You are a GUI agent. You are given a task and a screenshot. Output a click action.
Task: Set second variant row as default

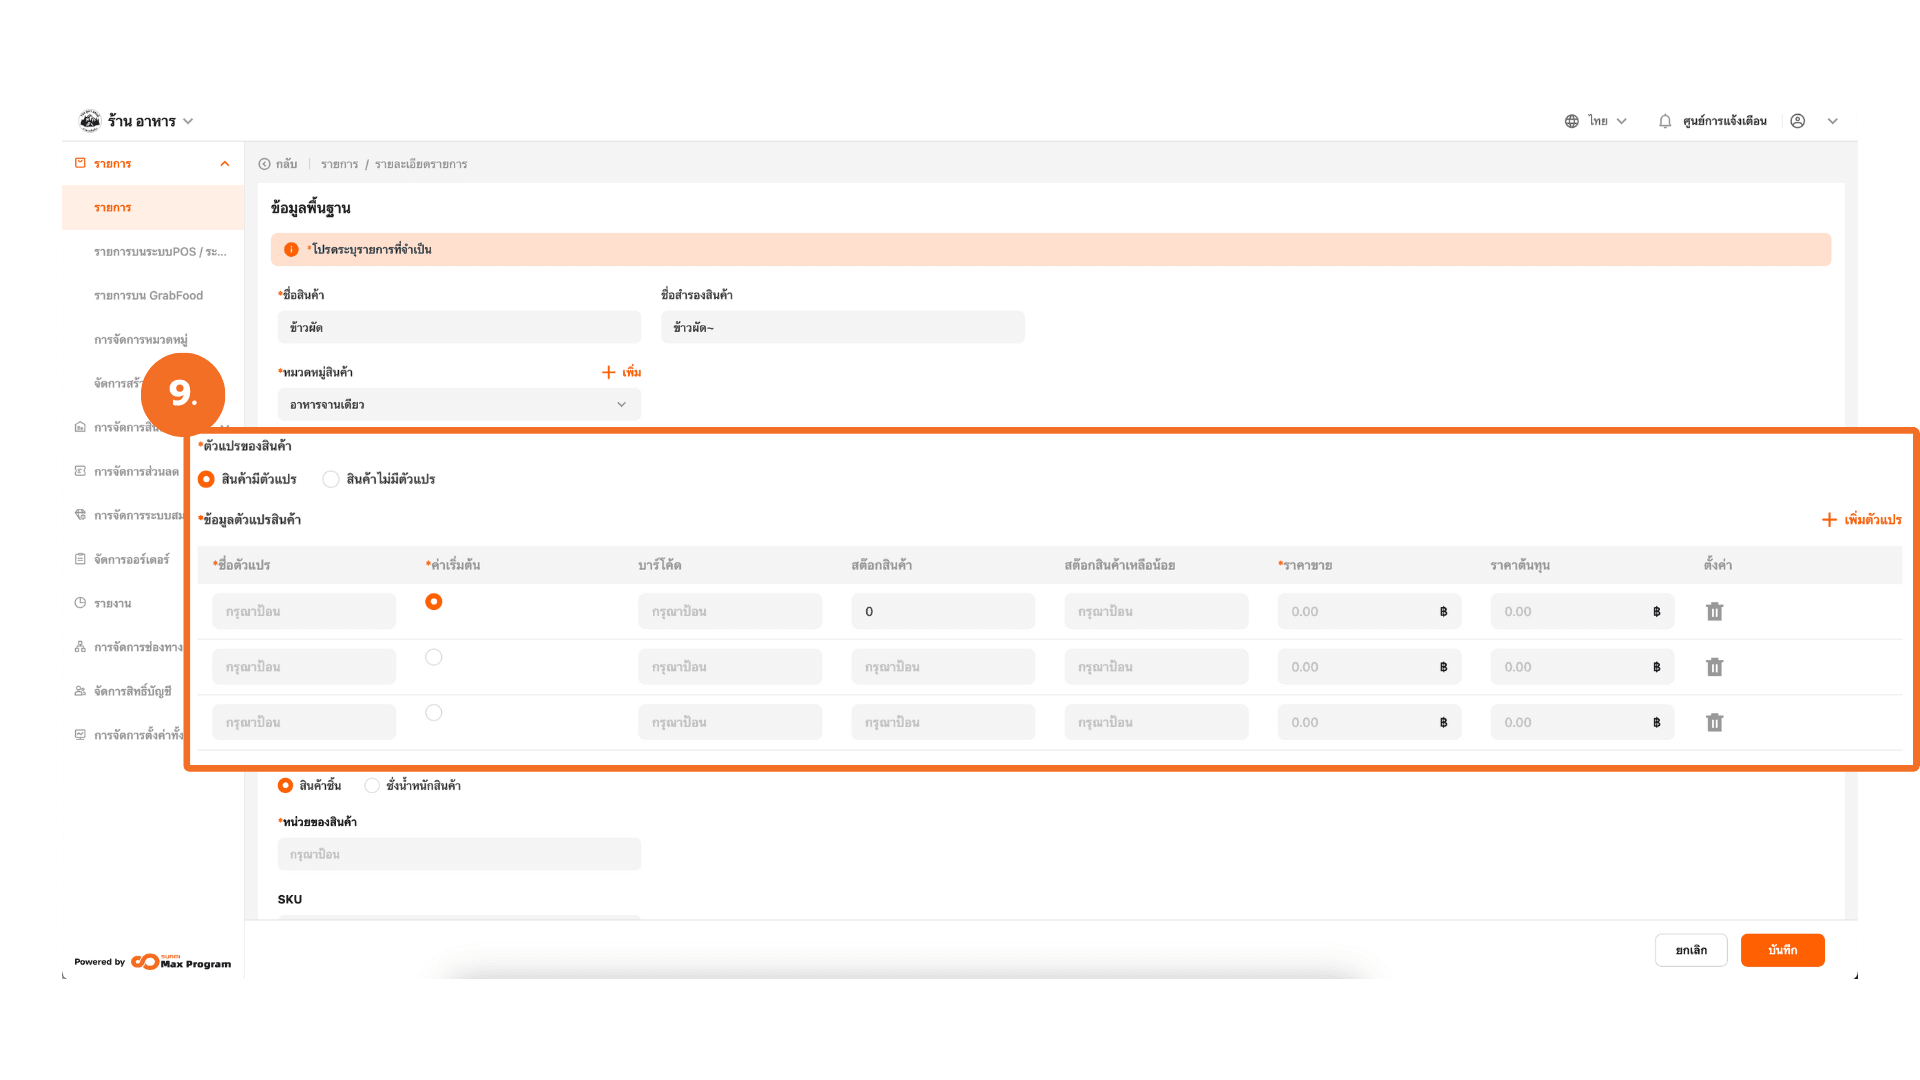coord(433,657)
